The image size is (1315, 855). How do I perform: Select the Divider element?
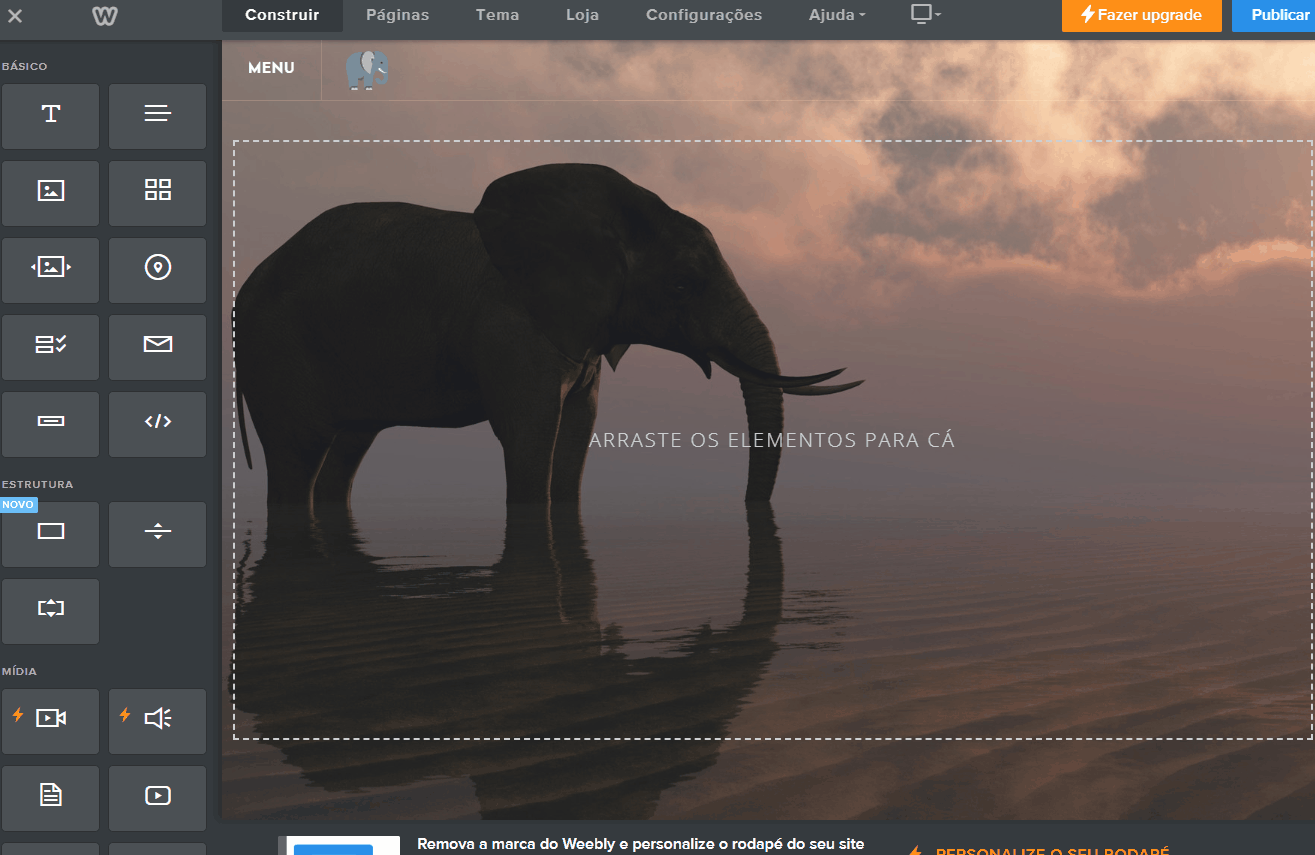(x=157, y=534)
